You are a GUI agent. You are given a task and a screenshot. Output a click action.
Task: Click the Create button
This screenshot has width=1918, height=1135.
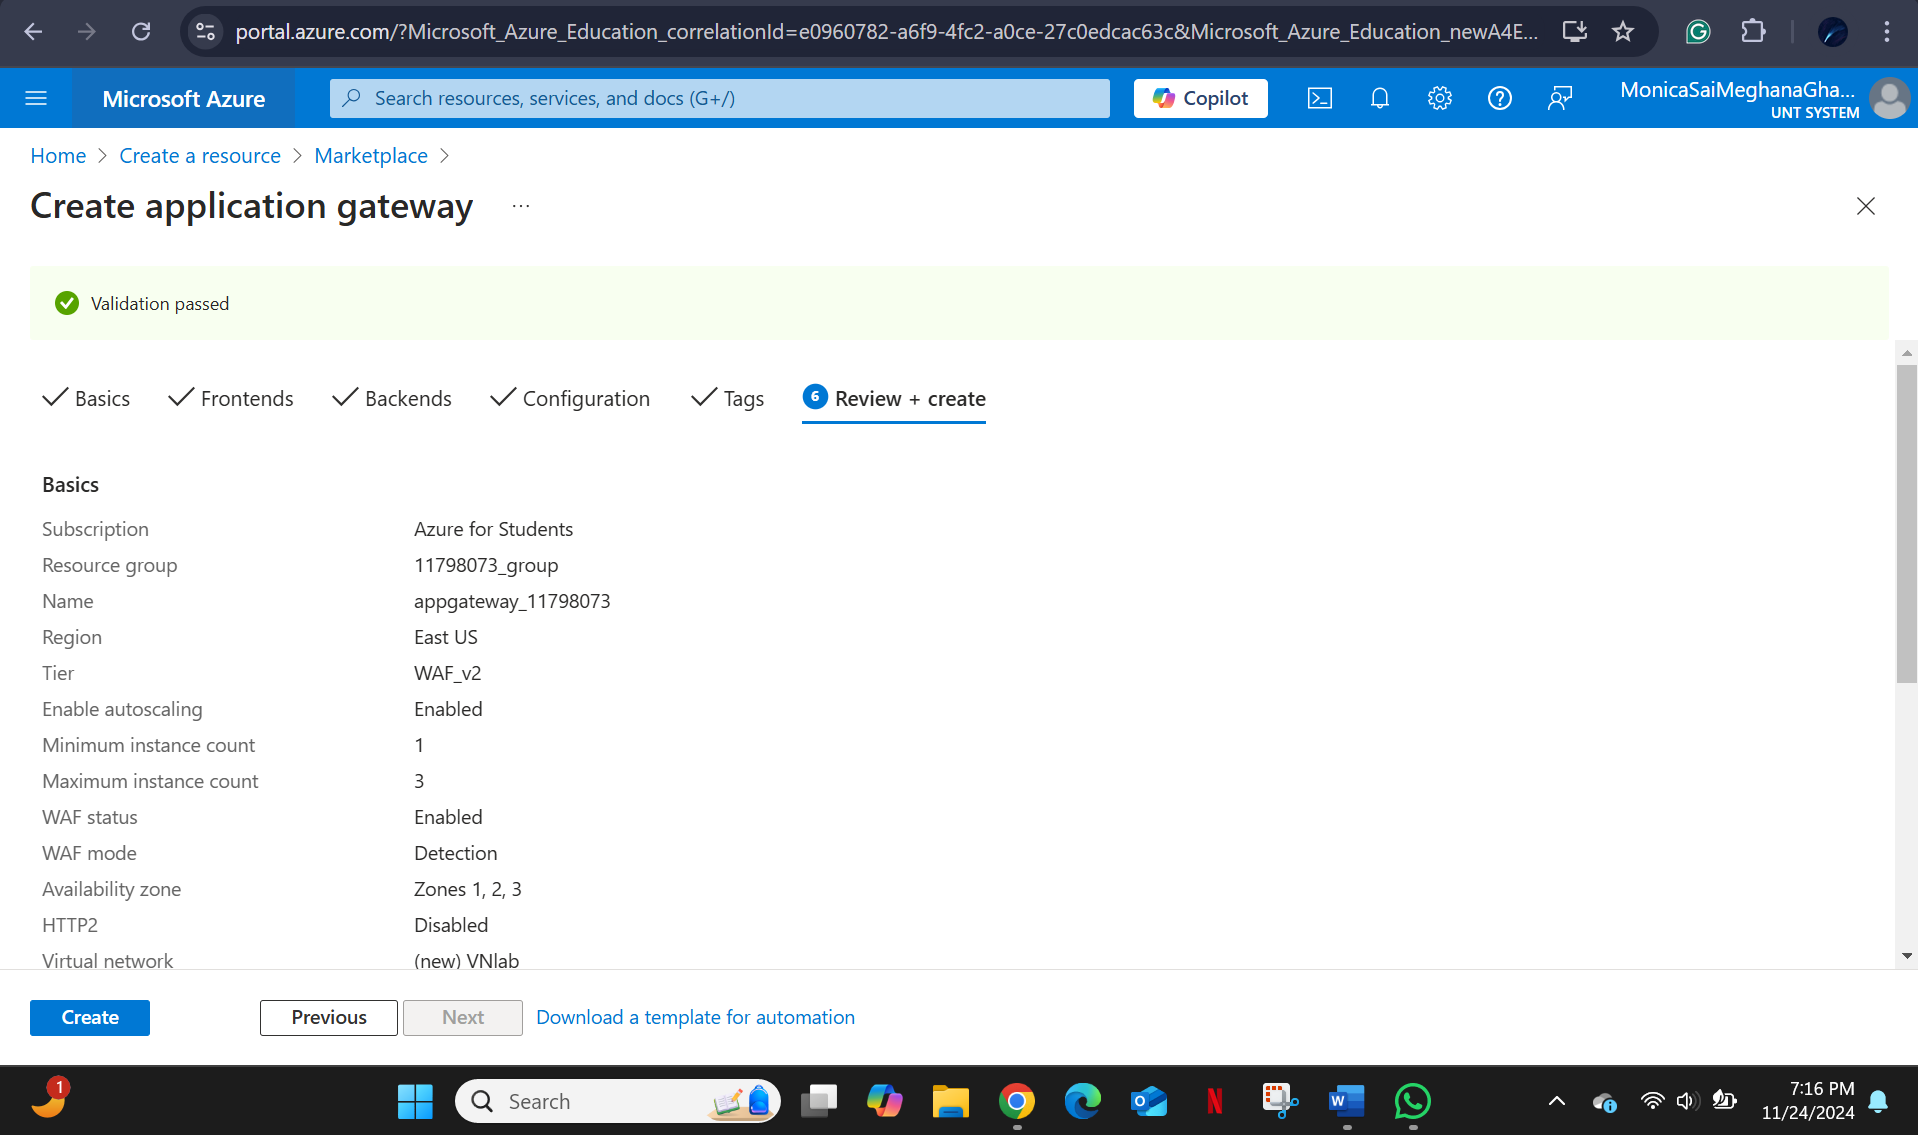(x=90, y=1017)
